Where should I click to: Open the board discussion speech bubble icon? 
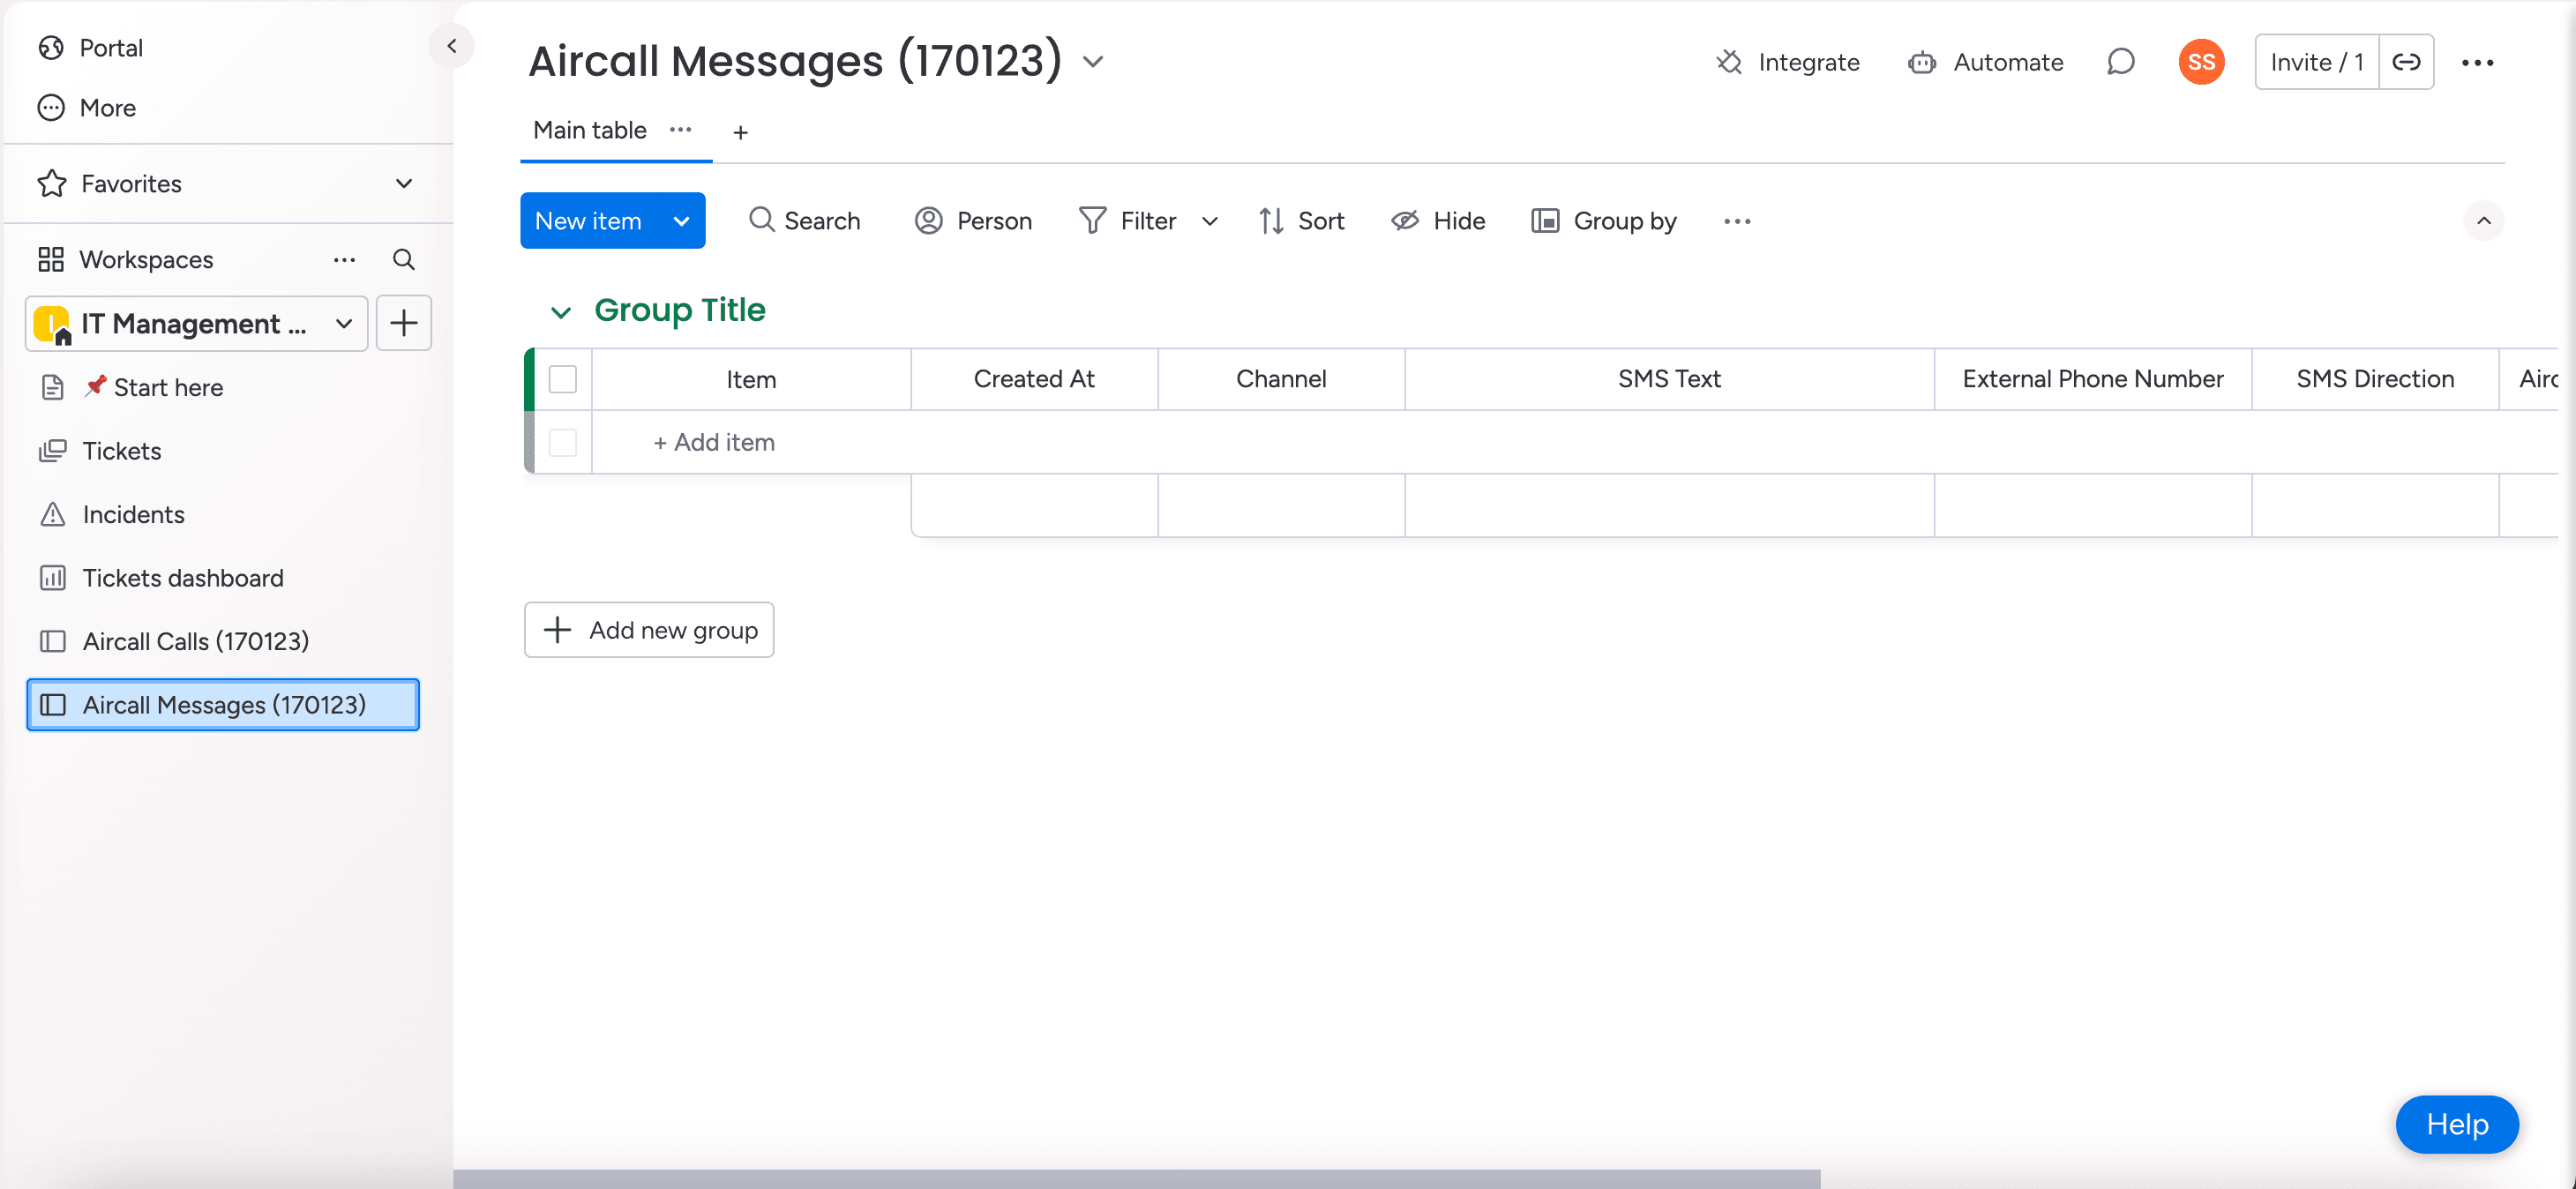tap(2120, 62)
